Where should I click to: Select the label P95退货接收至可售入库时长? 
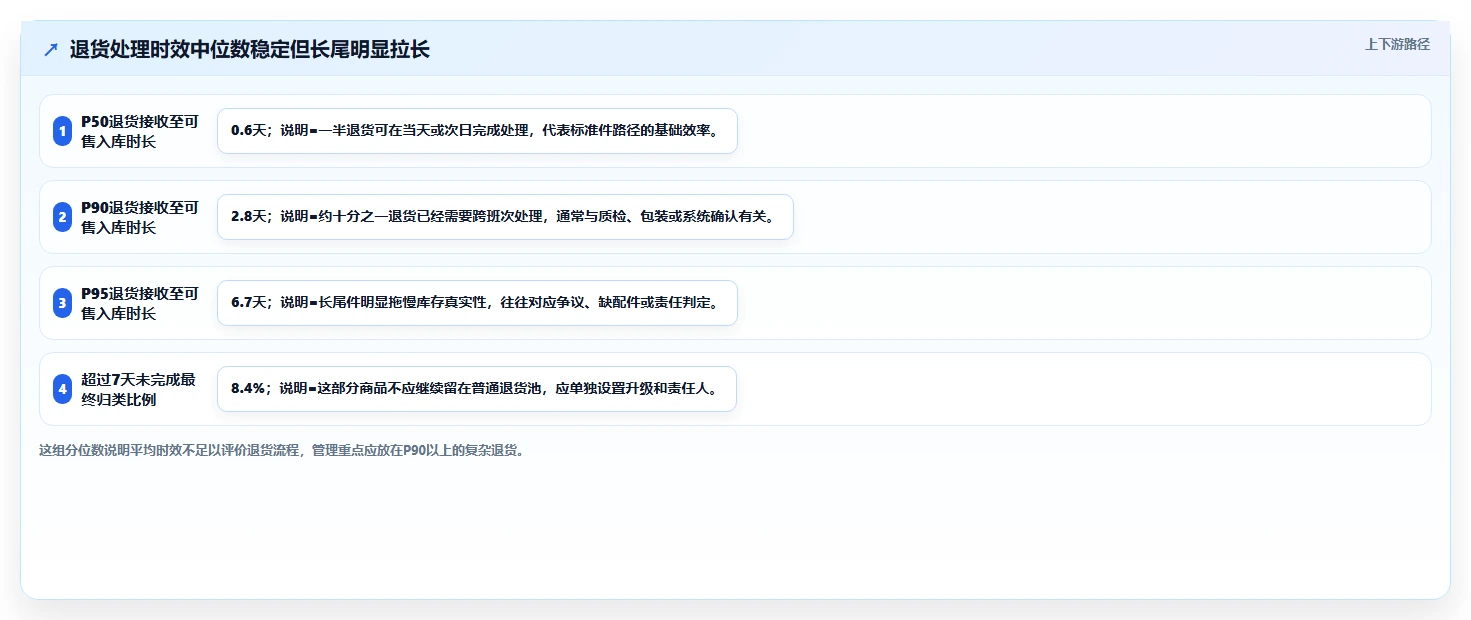point(140,303)
